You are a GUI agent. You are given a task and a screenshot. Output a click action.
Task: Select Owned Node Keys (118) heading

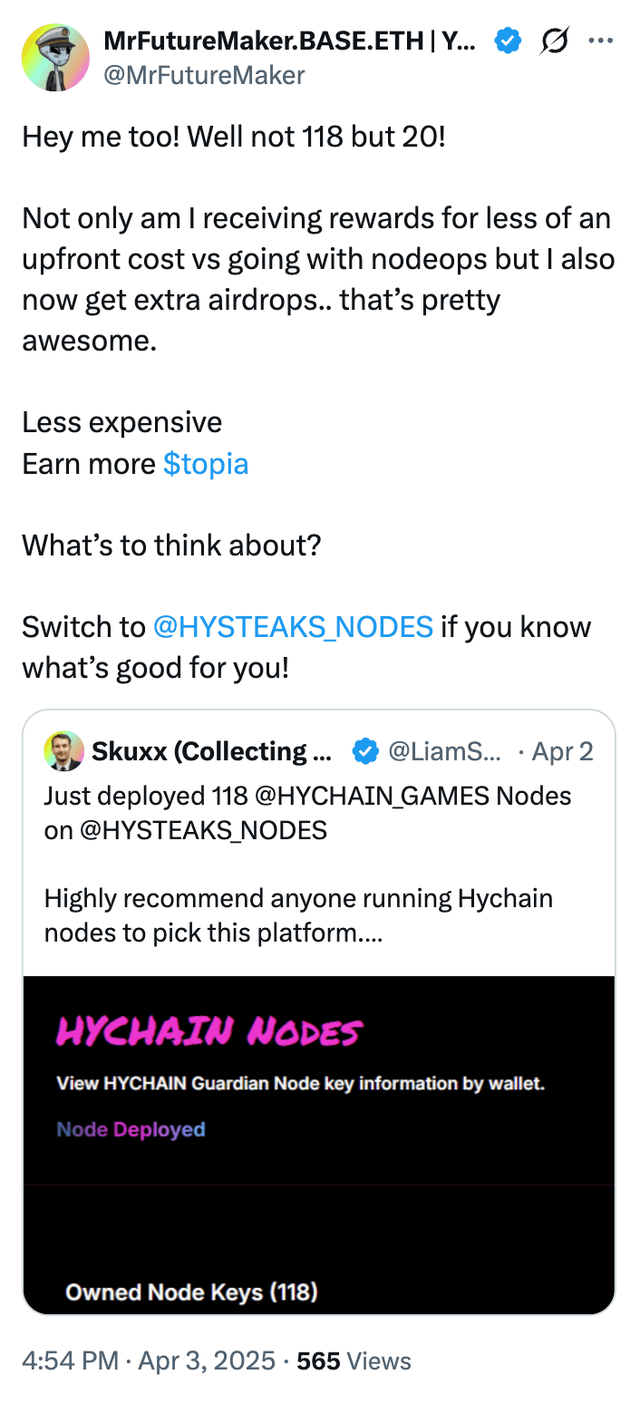coord(191,1292)
